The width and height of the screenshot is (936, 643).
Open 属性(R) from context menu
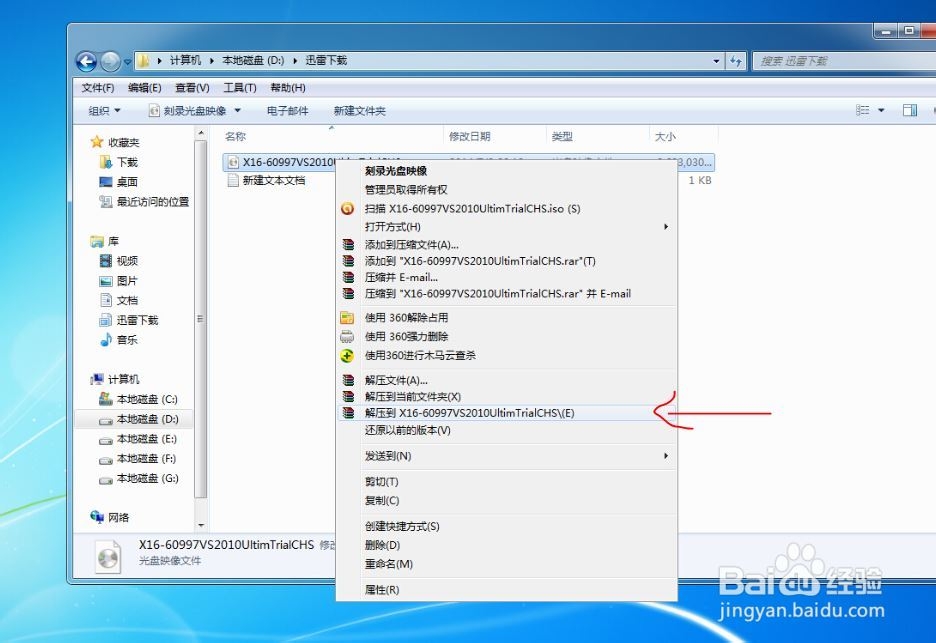(x=506, y=590)
